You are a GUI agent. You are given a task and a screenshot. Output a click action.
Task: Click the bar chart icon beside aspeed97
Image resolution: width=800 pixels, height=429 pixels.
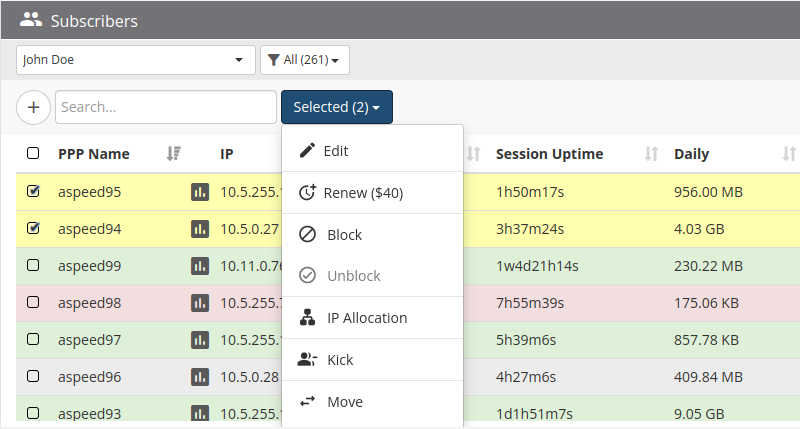[x=199, y=340]
